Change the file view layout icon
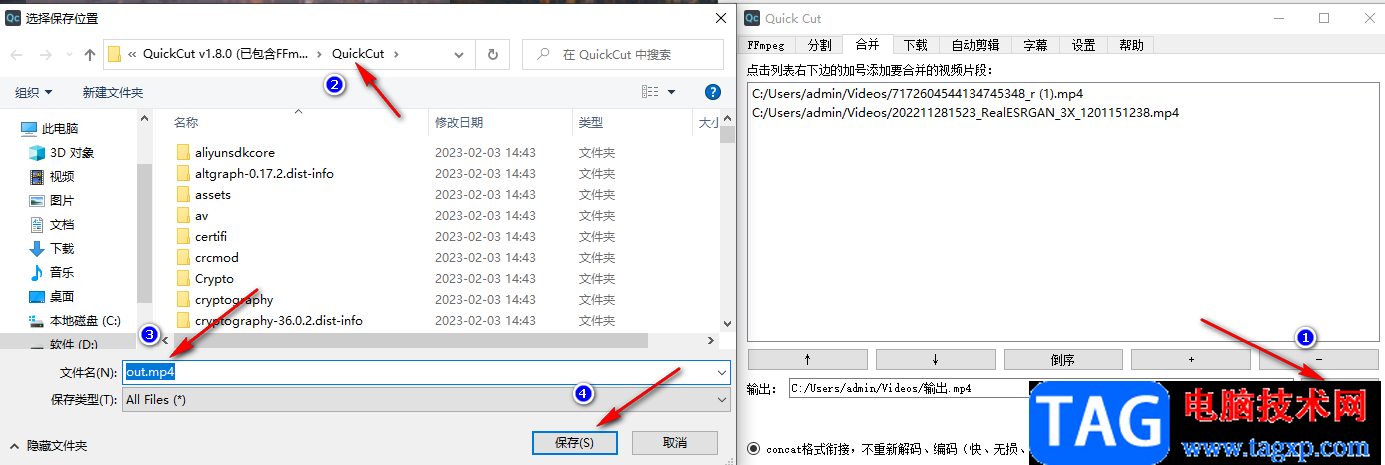 tap(650, 92)
